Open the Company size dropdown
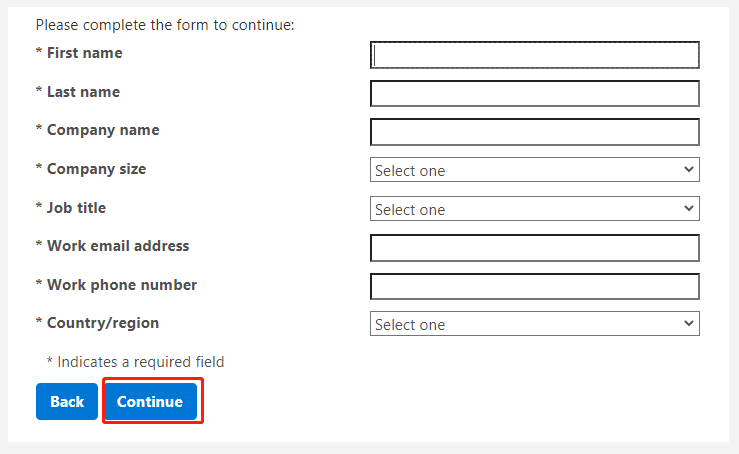 point(534,170)
